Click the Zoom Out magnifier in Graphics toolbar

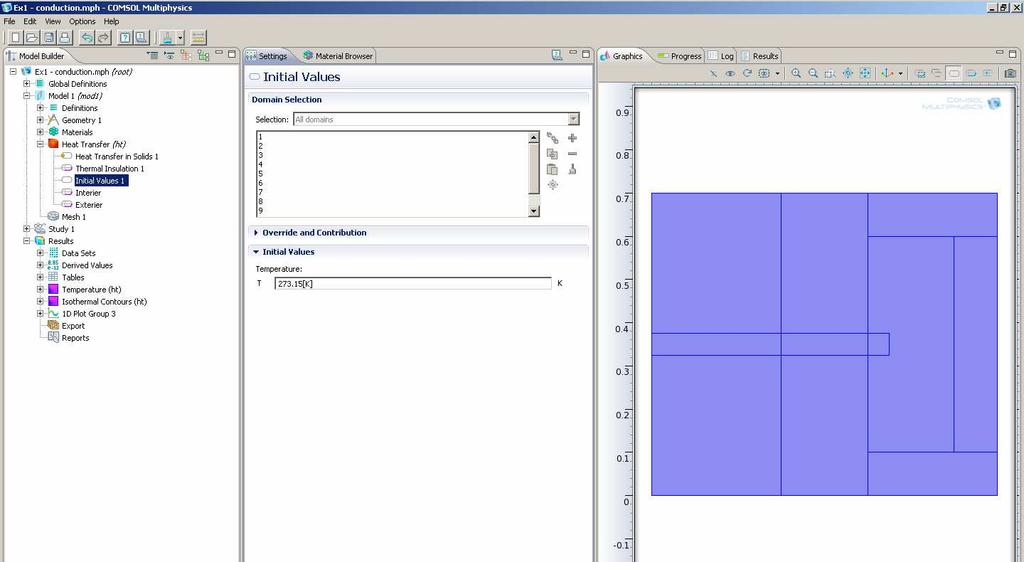tap(813, 73)
